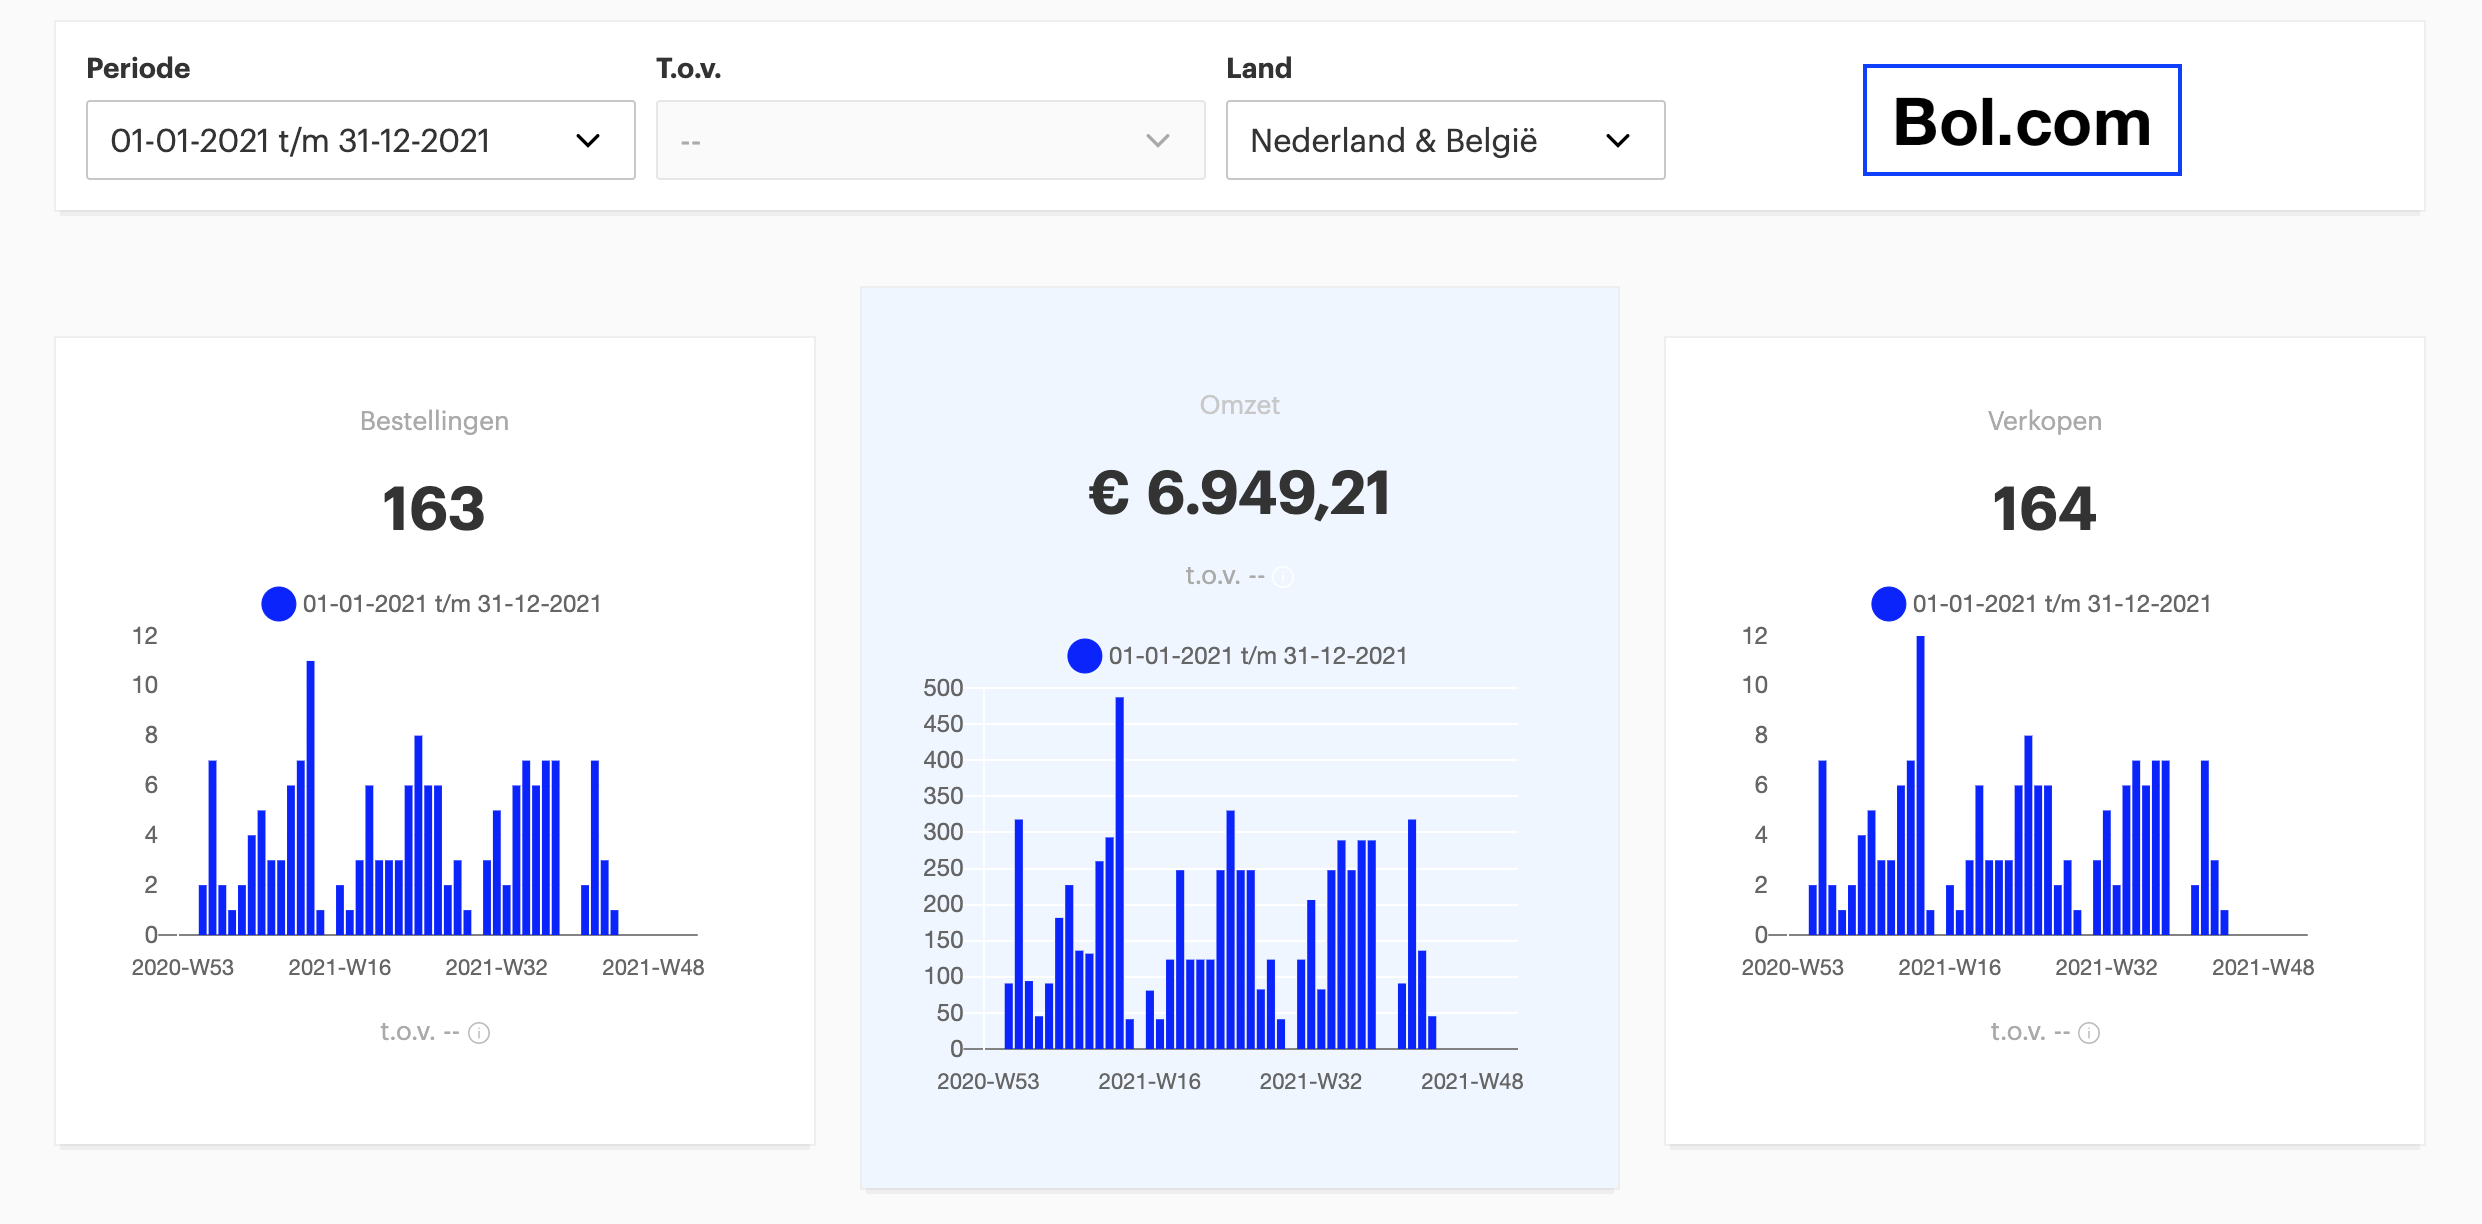Image resolution: width=2482 pixels, height=1224 pixels.
Task: Click the tallest bar in the Omzet chart
Action: [1120, 872]
